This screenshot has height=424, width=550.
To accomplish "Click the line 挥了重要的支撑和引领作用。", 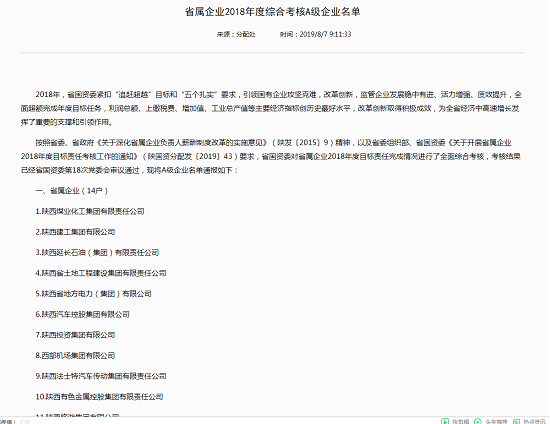I will 67,122.
